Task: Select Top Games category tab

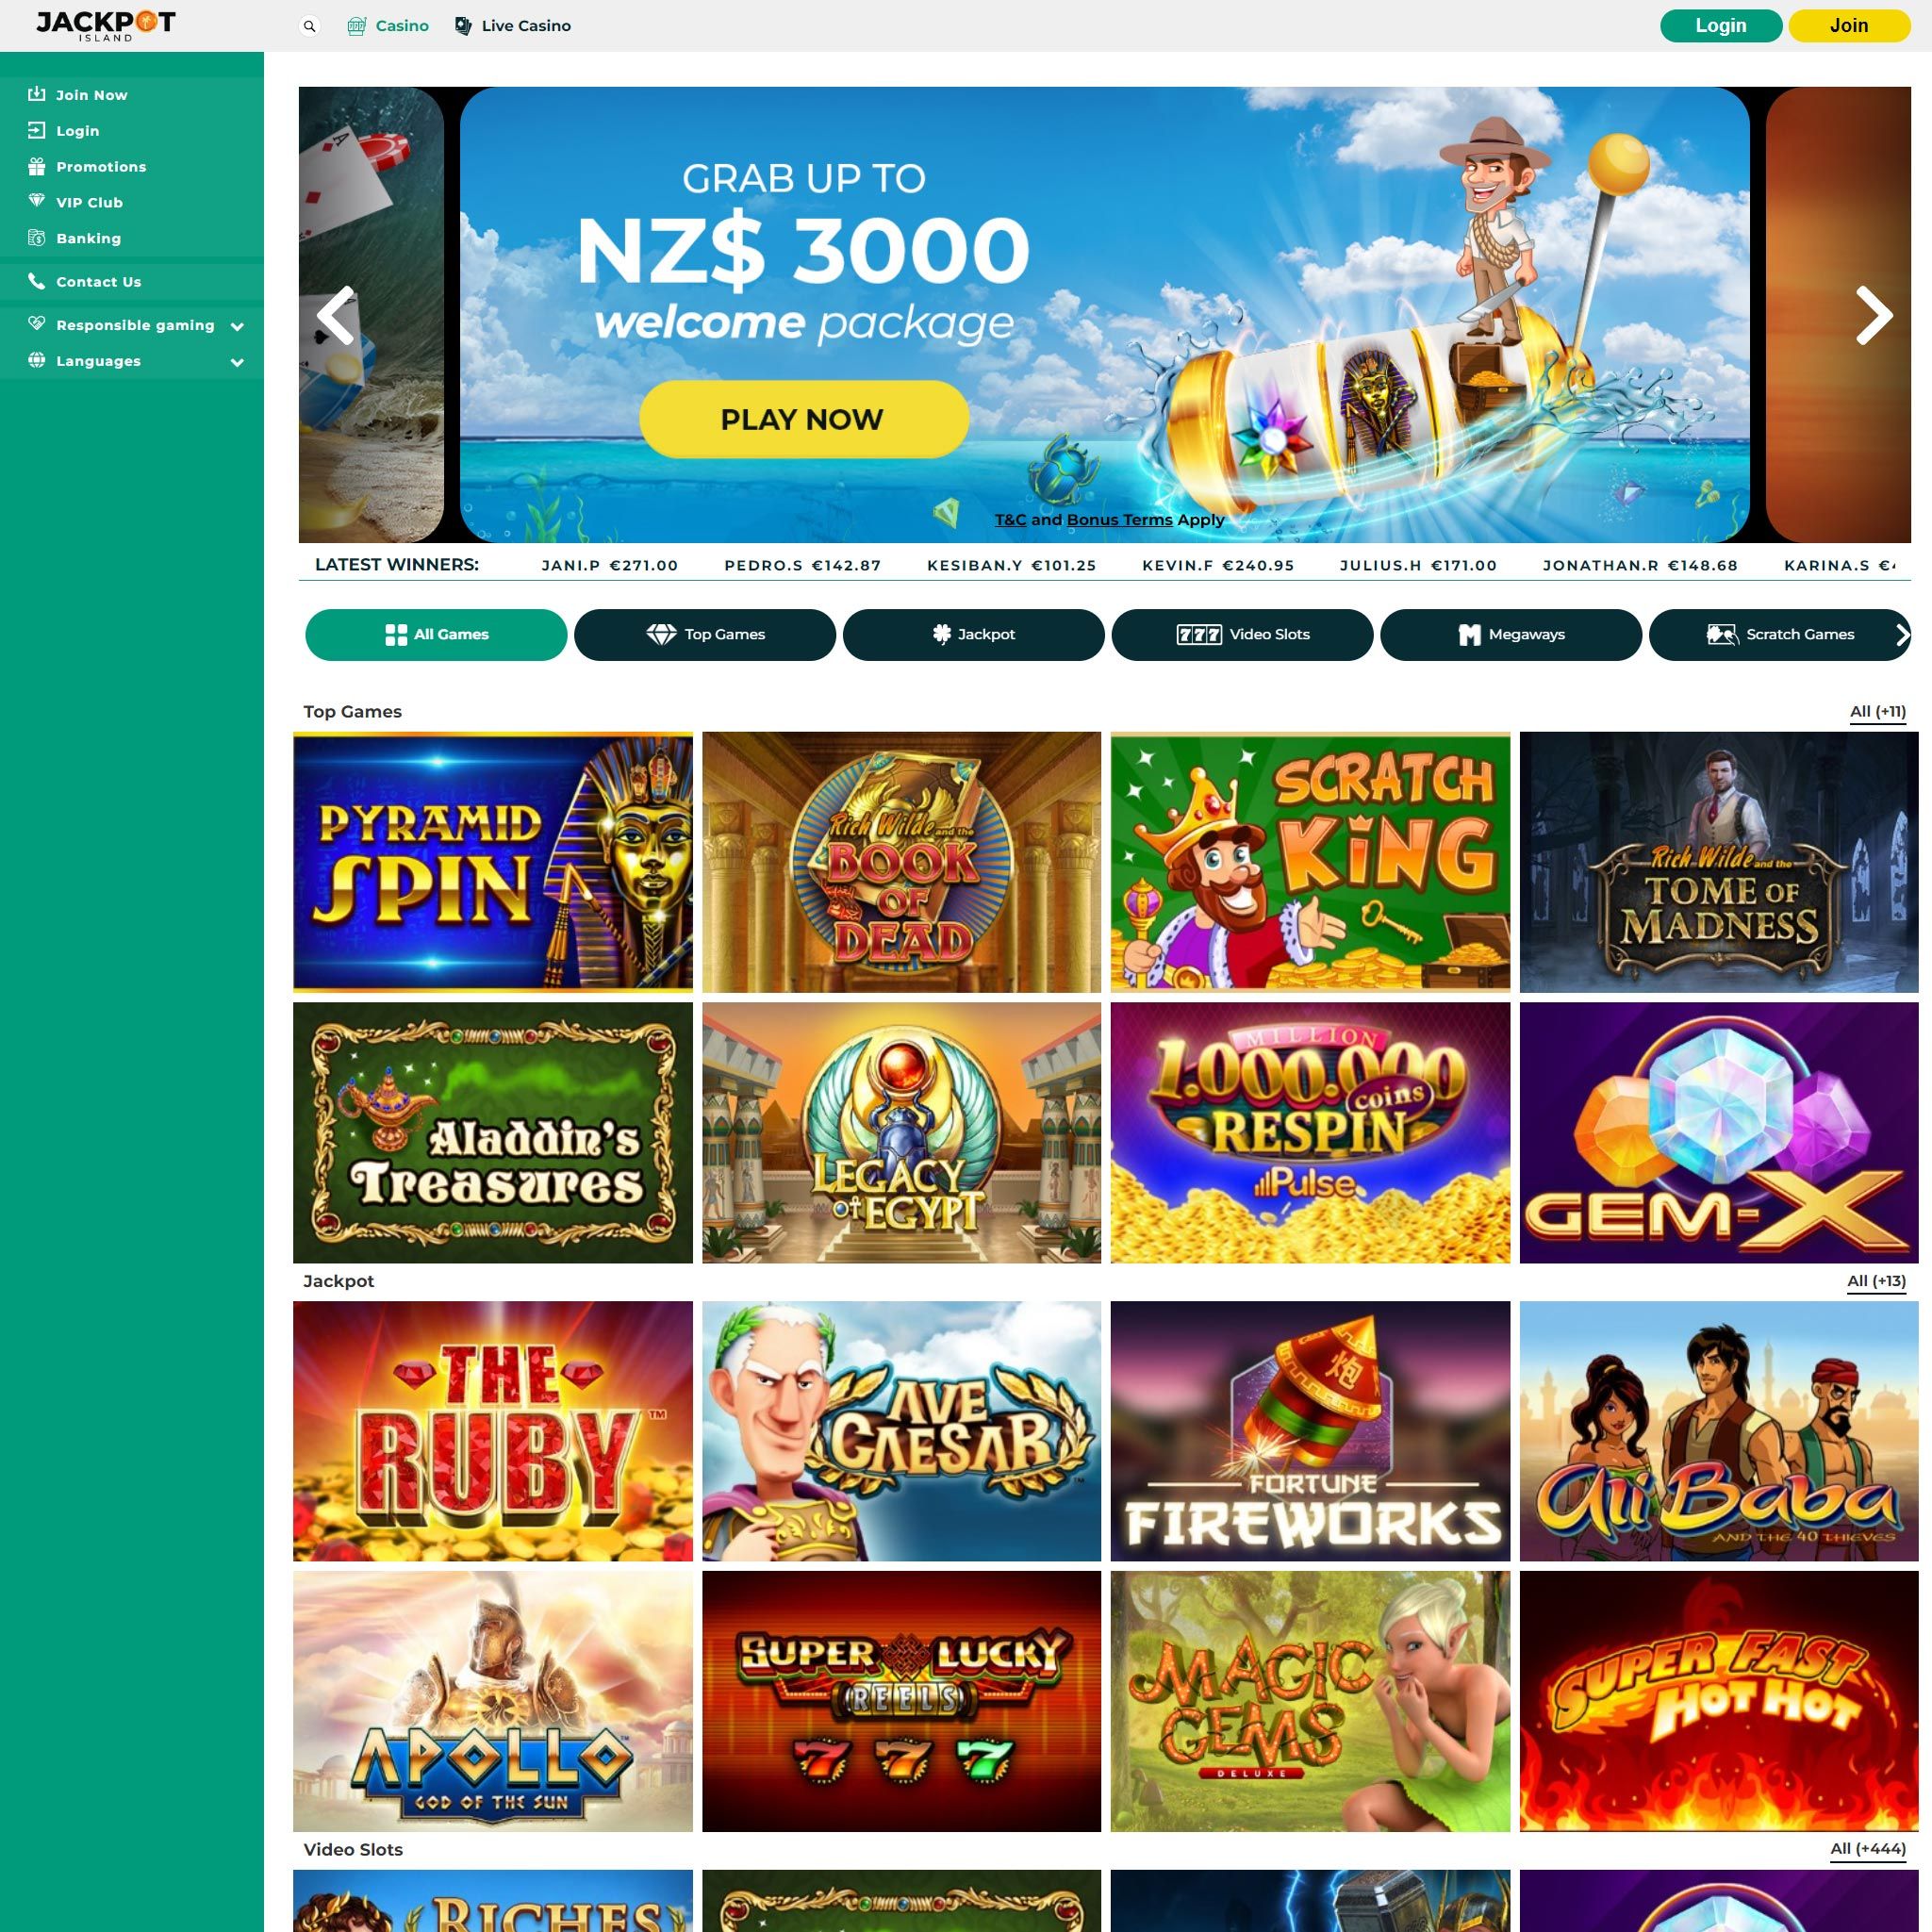Action: tap(705, 635)
